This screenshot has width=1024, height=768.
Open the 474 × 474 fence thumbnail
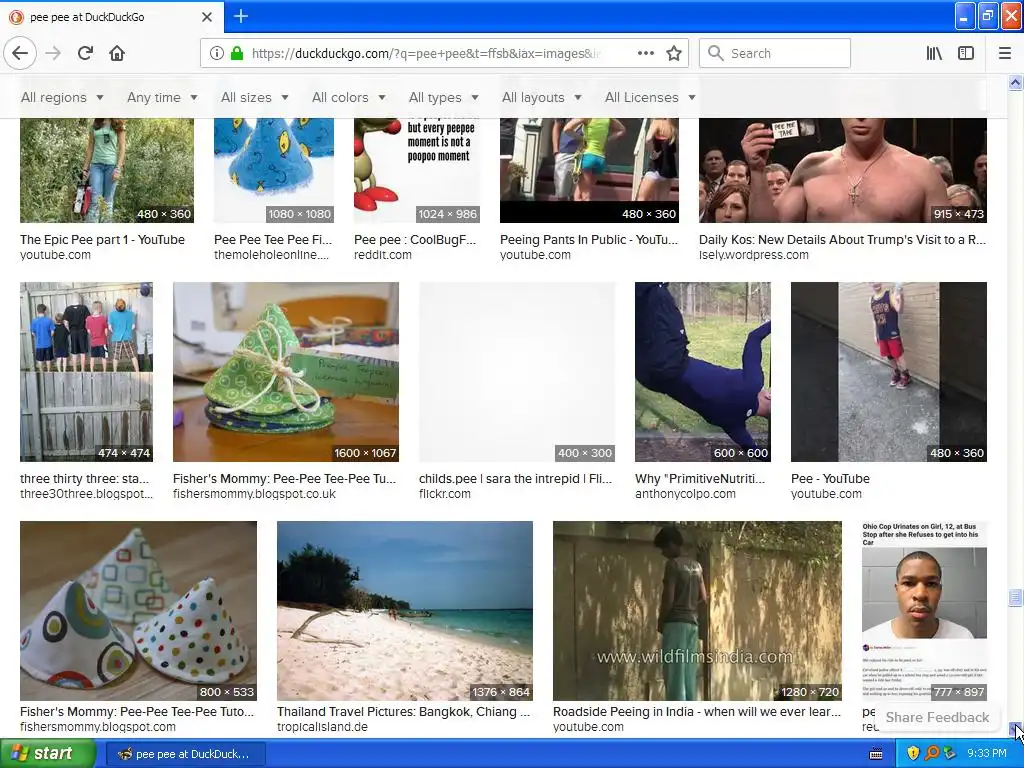pos(86,372)
